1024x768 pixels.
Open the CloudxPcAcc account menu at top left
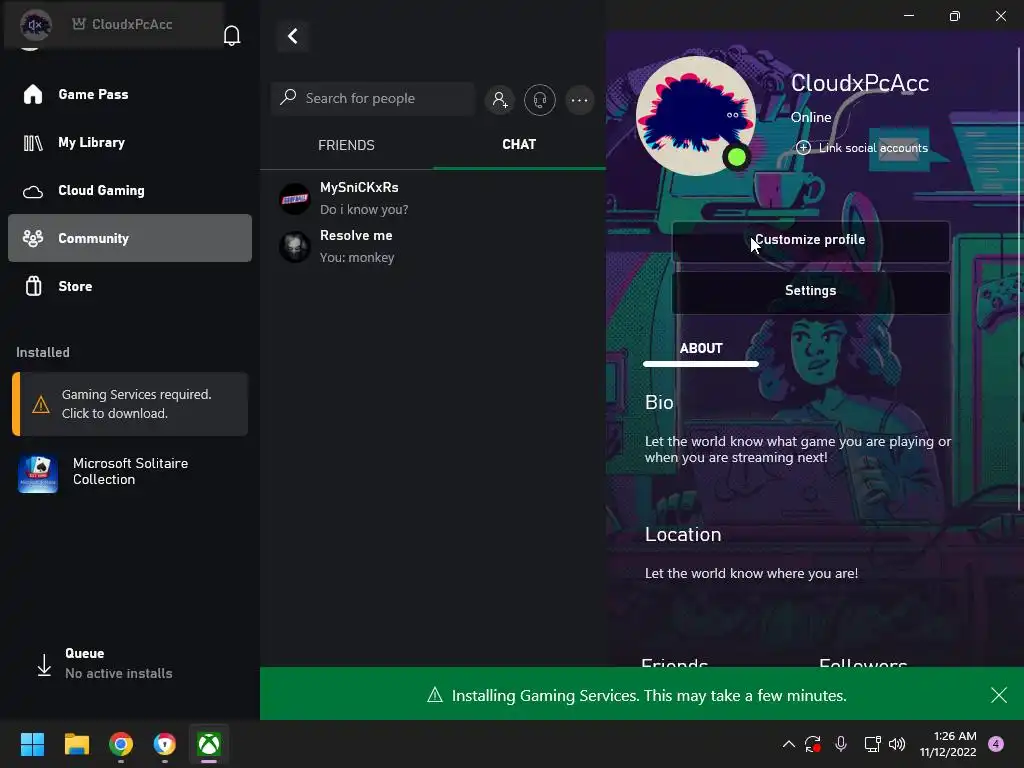pos(114,25)
